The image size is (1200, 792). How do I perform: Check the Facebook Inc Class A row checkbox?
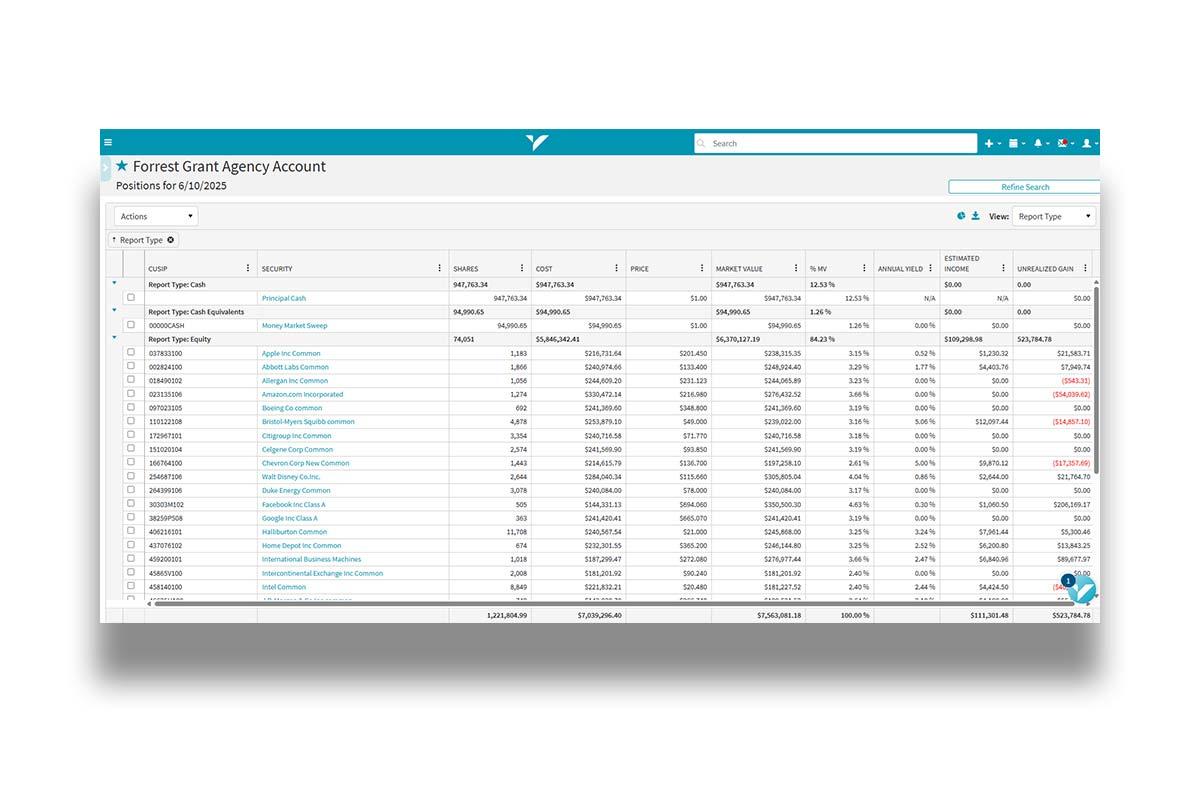(x=131, y=504)
